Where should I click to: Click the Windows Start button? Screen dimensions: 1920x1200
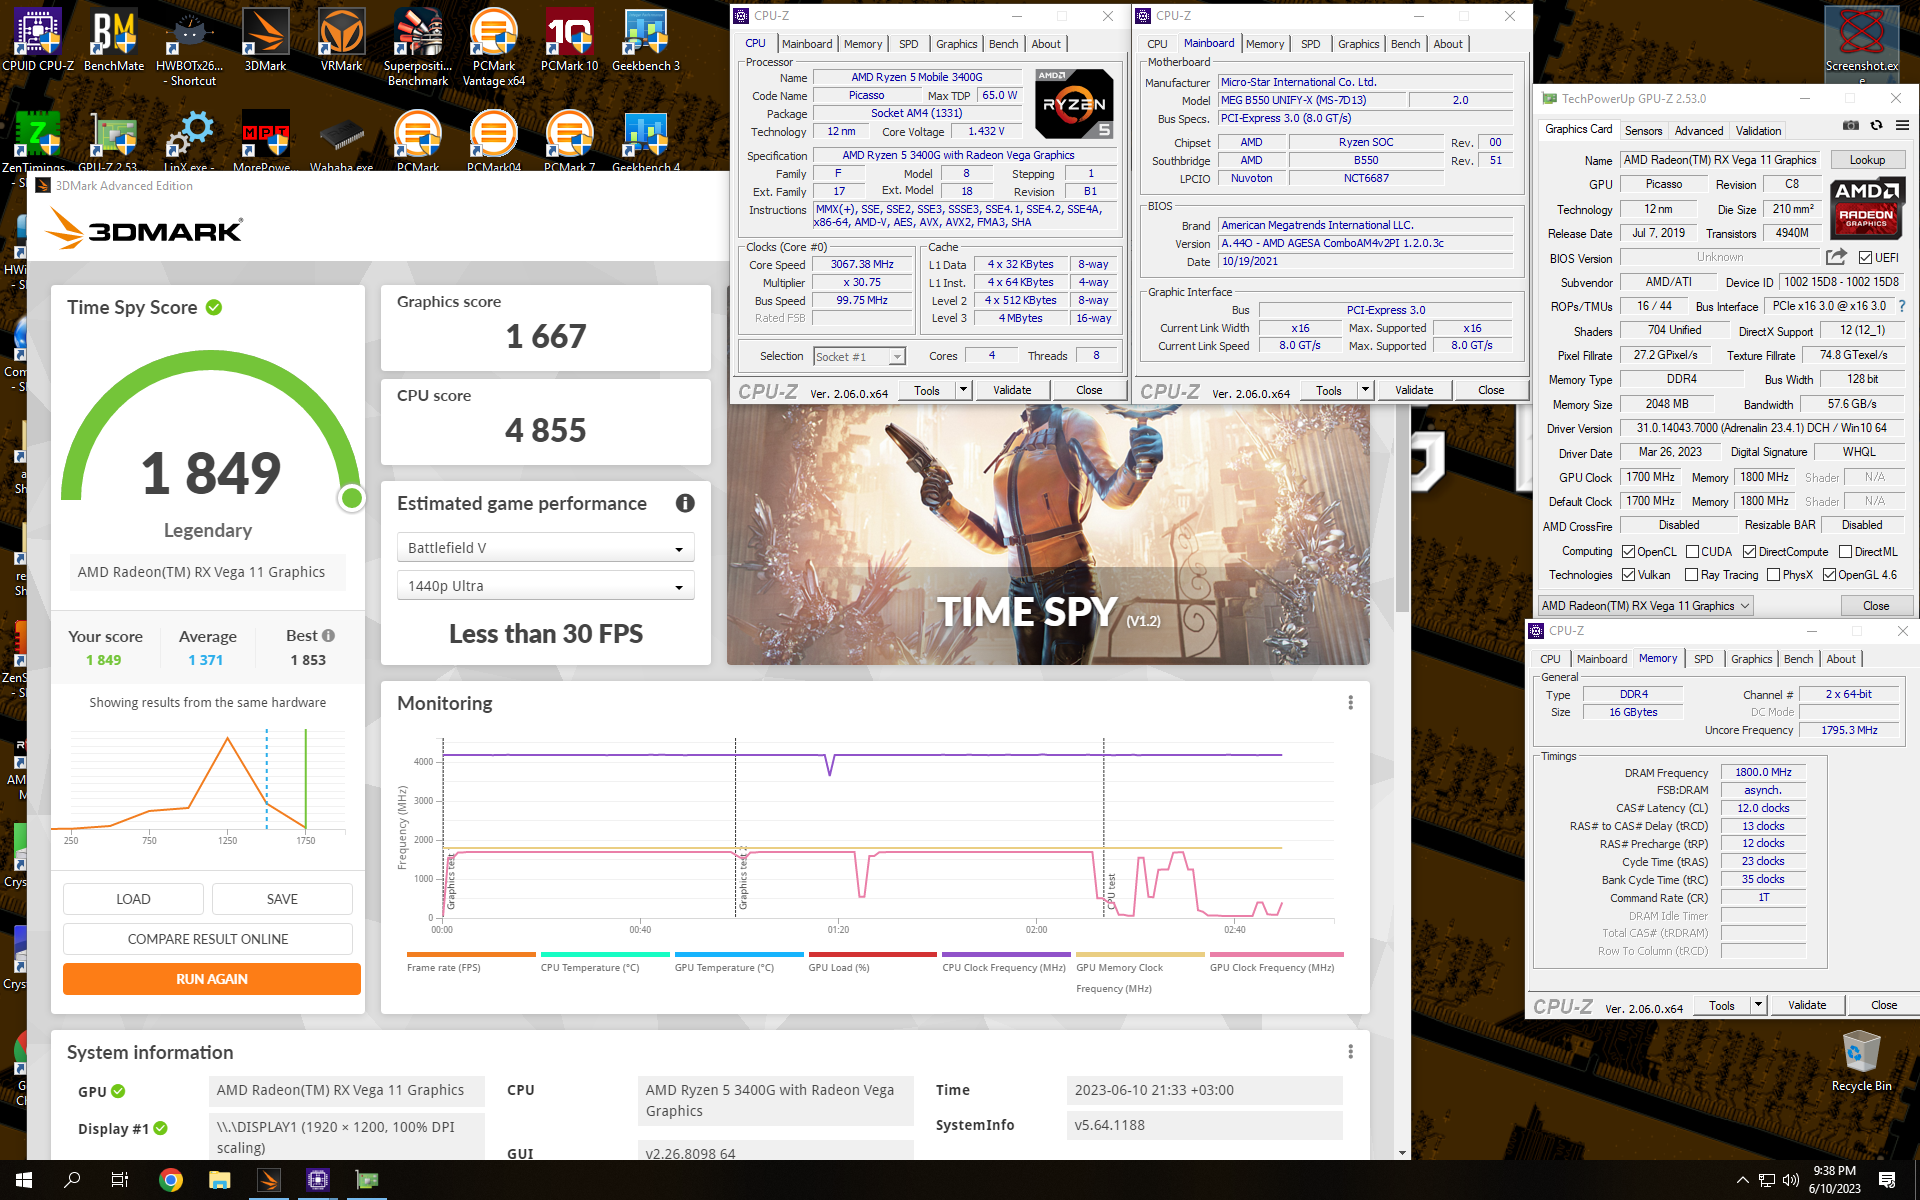click(x=24, y=1180)
